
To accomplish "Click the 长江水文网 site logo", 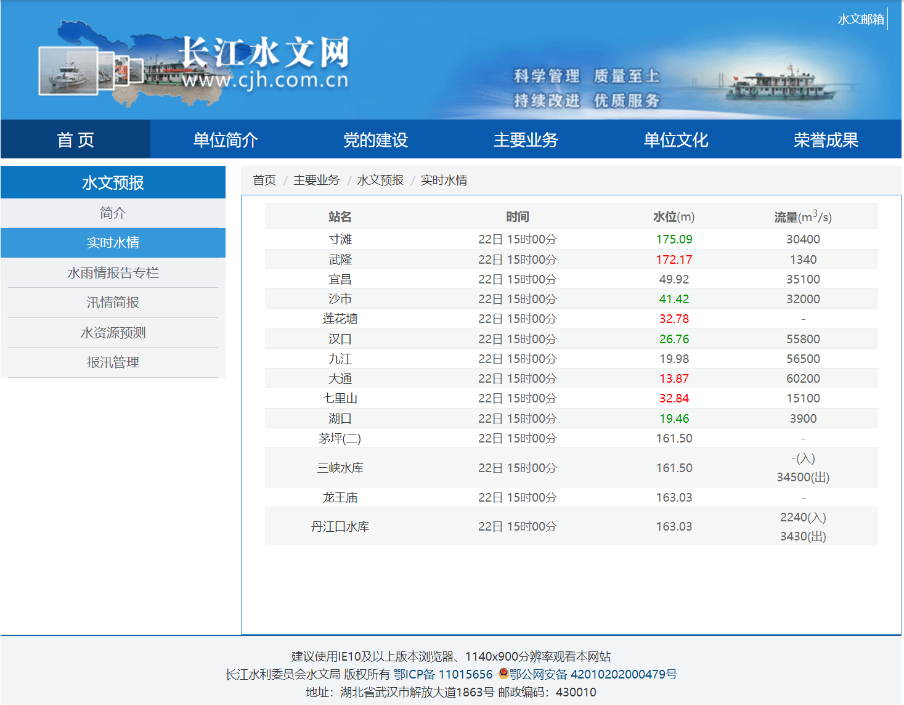I will (264, 62).
